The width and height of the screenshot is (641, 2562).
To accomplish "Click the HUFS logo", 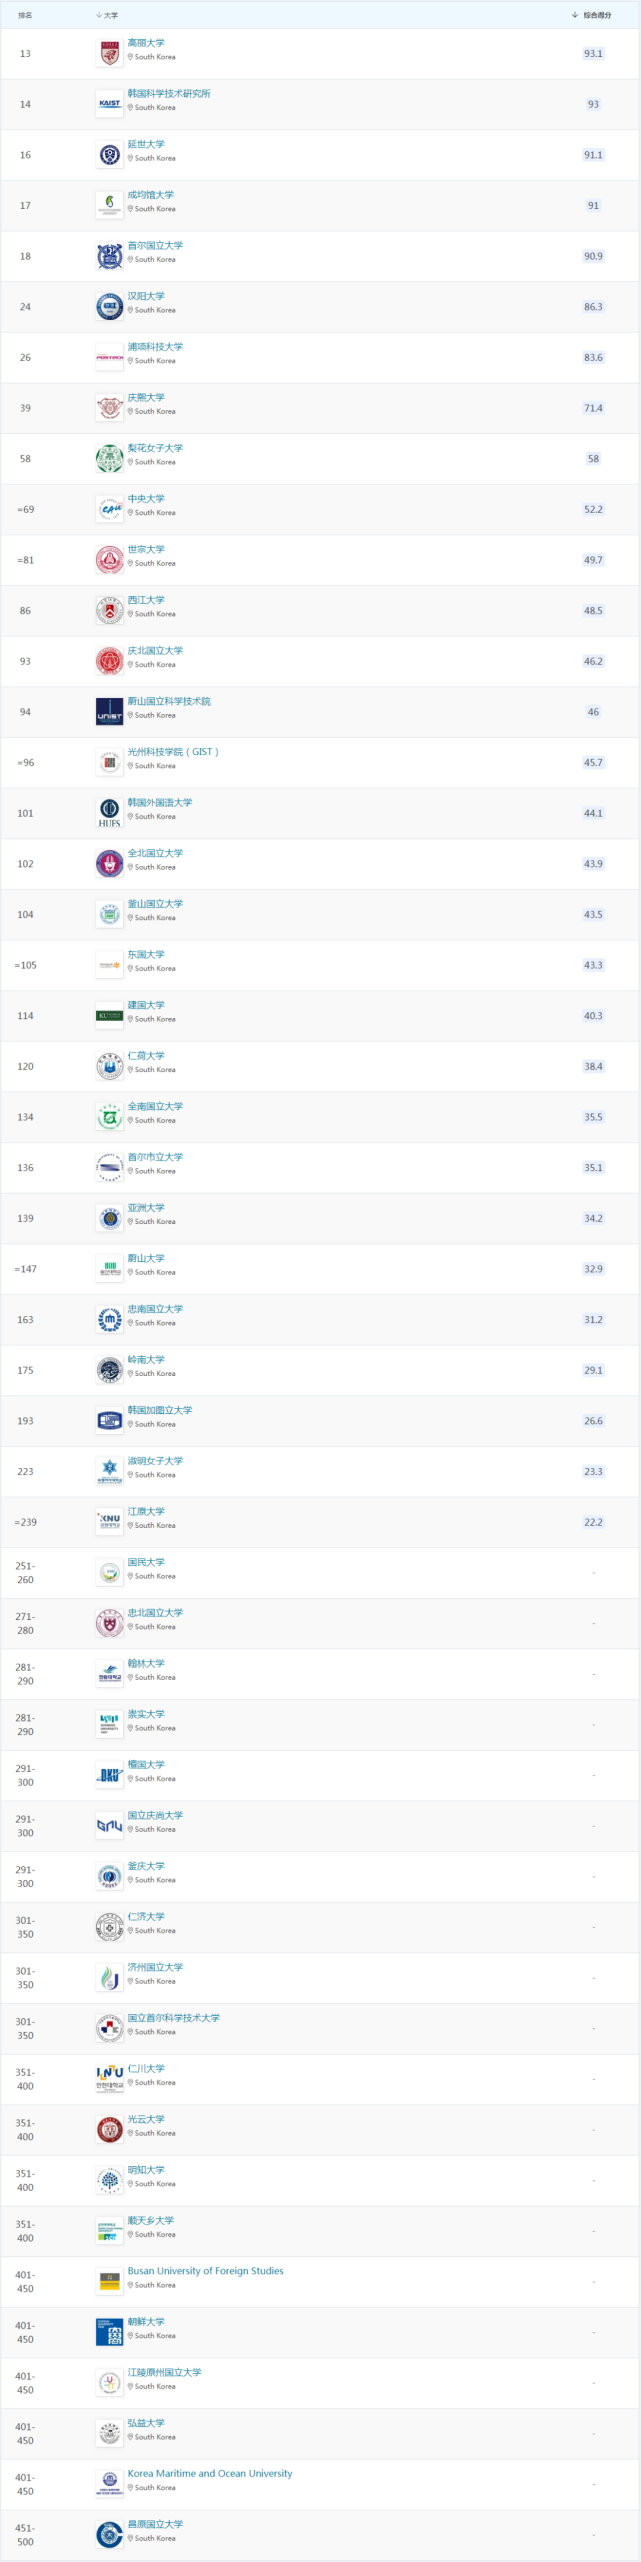I will pyautogui.click(x=109, y=813).
